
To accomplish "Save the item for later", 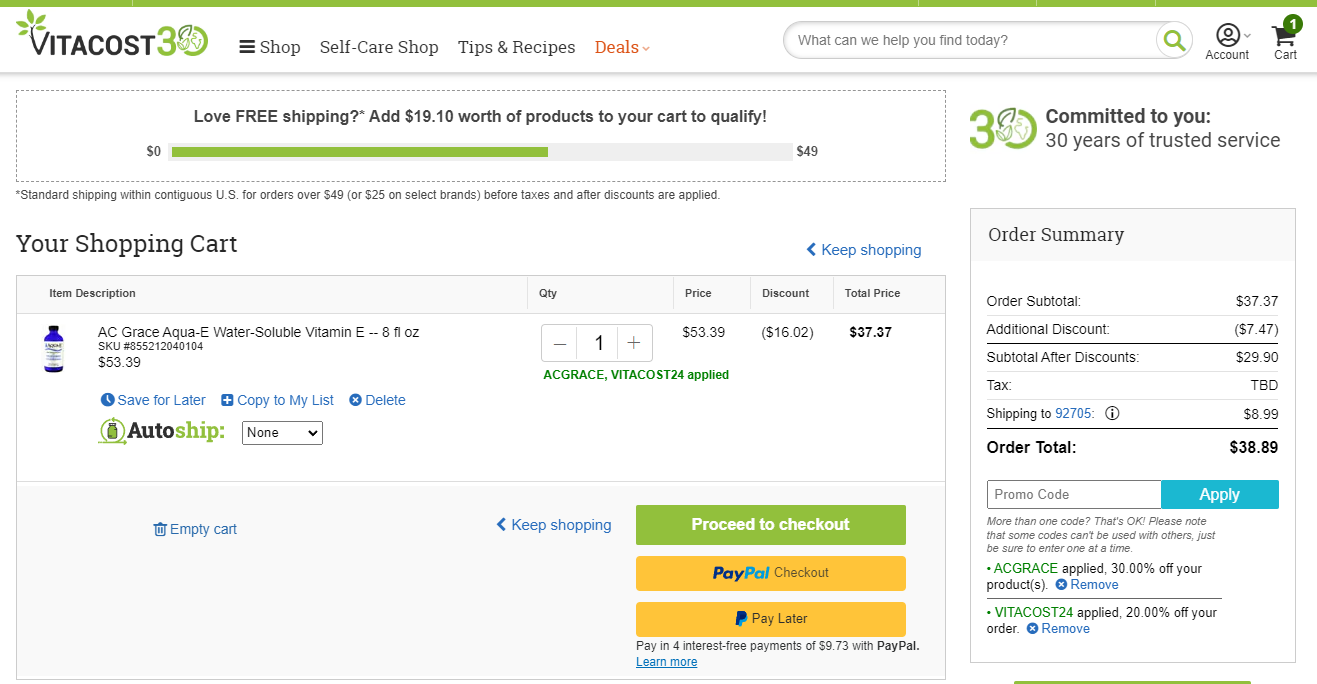I will coord(153,400).
